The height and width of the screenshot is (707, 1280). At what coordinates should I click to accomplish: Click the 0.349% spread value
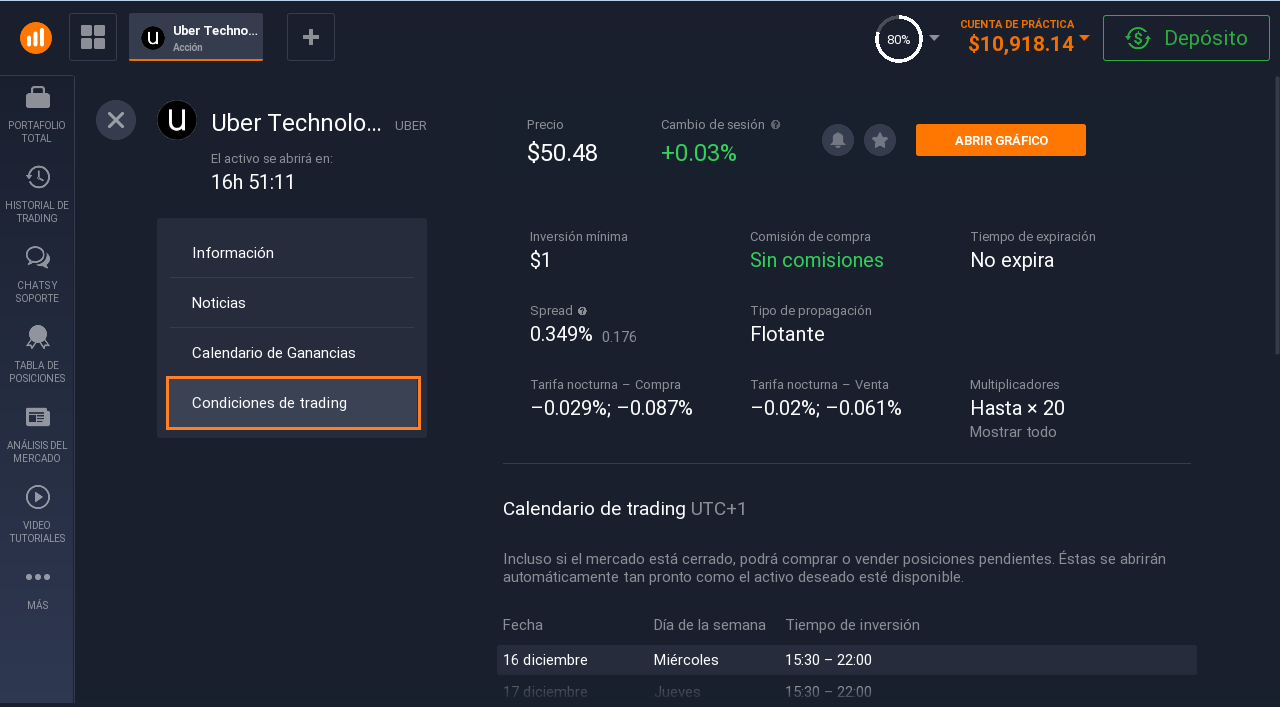tap(561, 334)
